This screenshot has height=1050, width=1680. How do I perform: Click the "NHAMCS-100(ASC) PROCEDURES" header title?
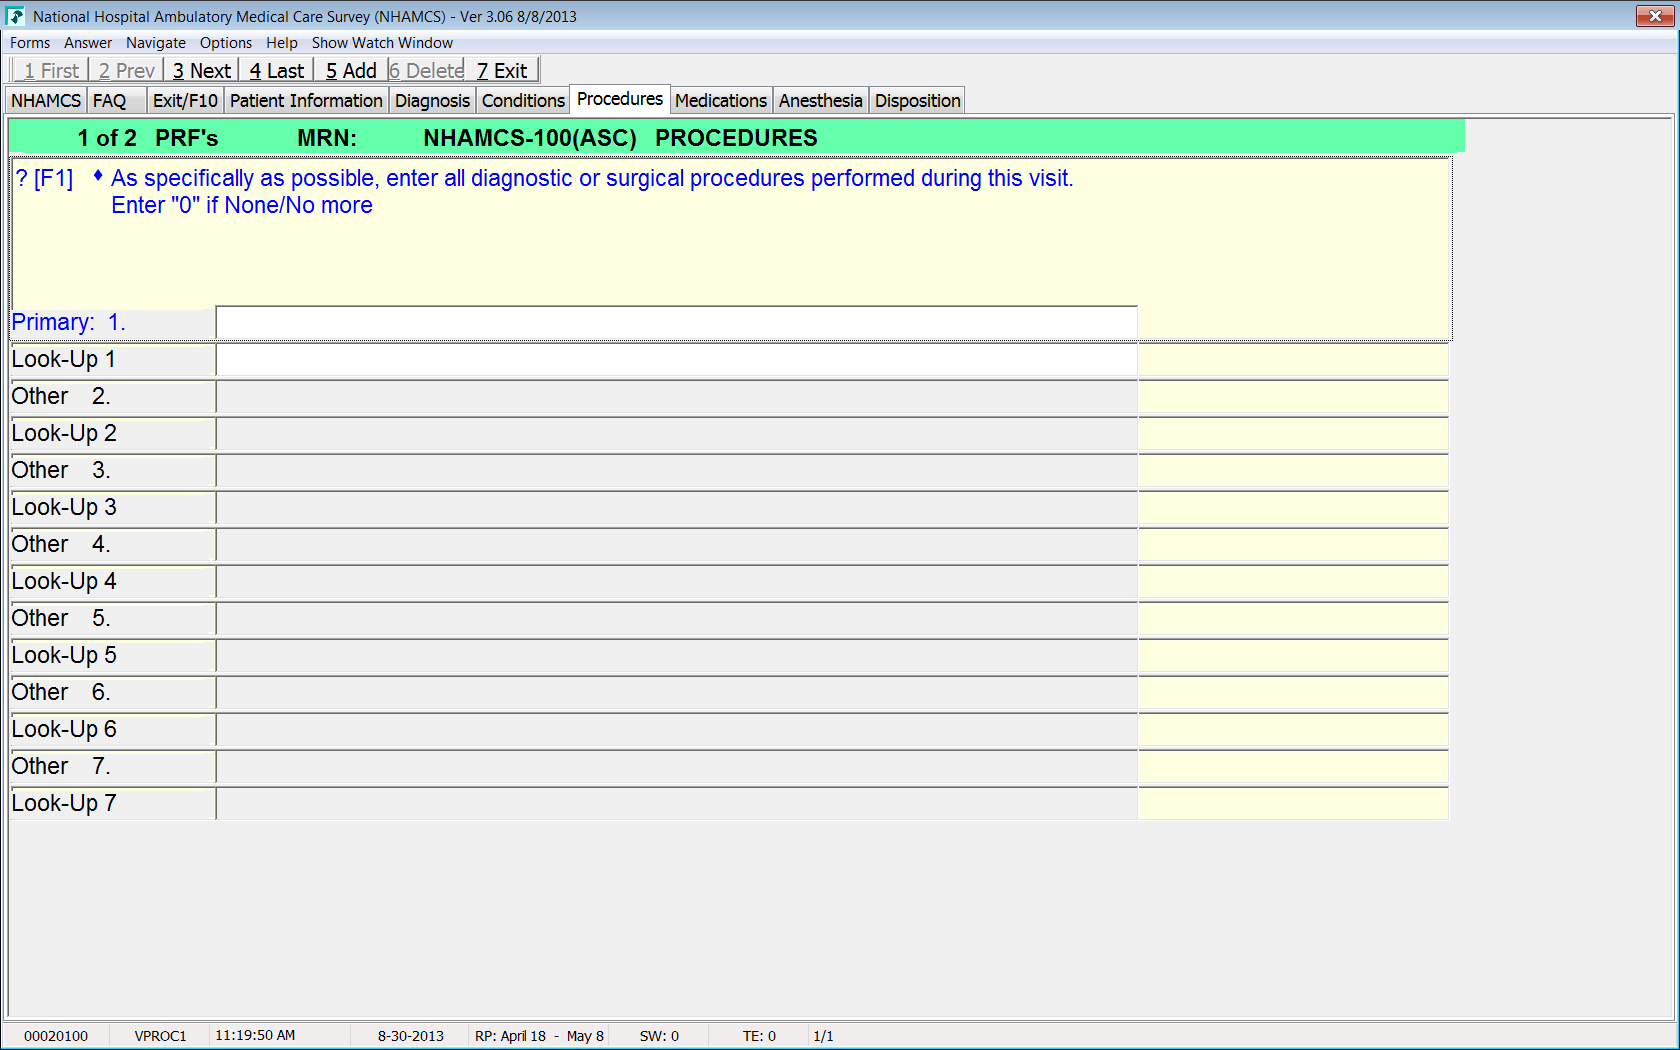[x=620, y=138]
